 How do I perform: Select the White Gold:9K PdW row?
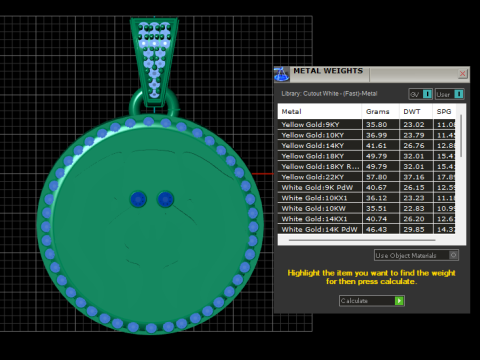coord(366,187)
